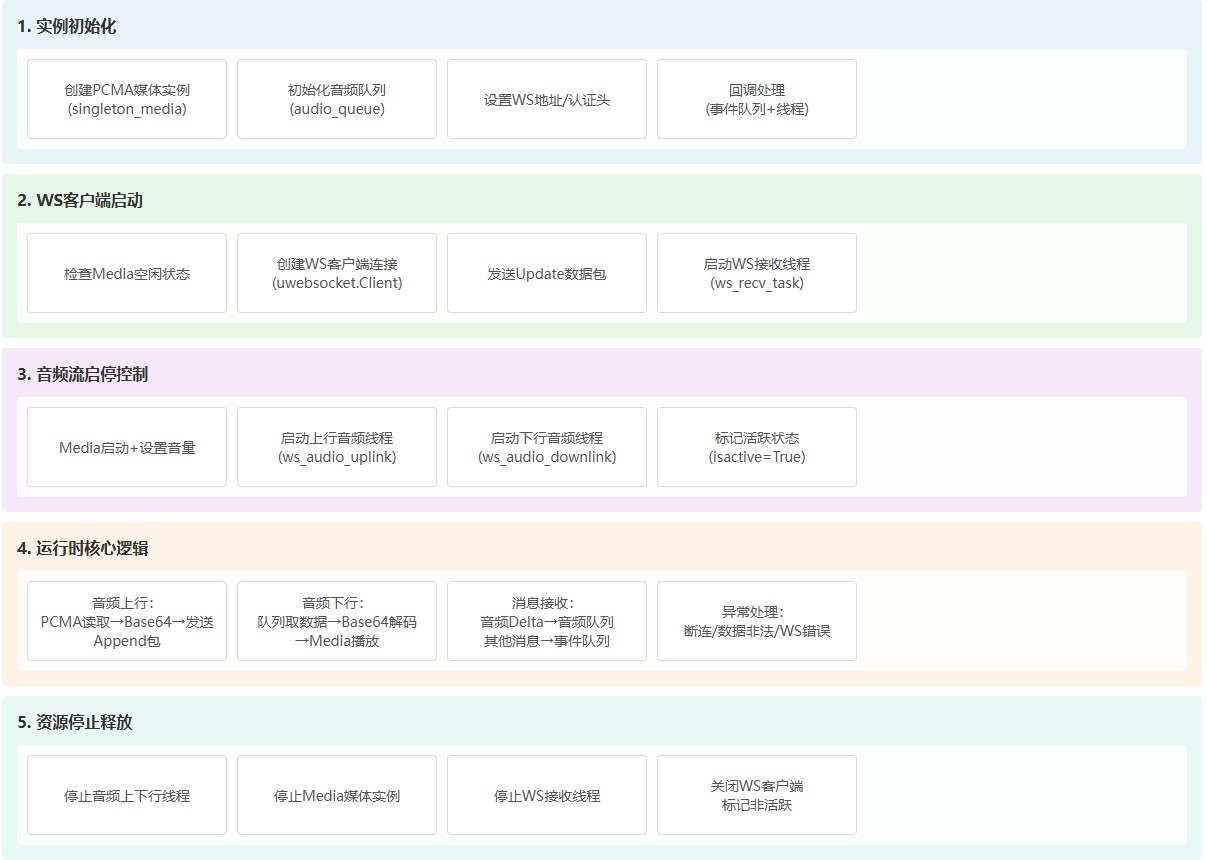Click the 音频上行 PCMA读取 card

point(127,621)
